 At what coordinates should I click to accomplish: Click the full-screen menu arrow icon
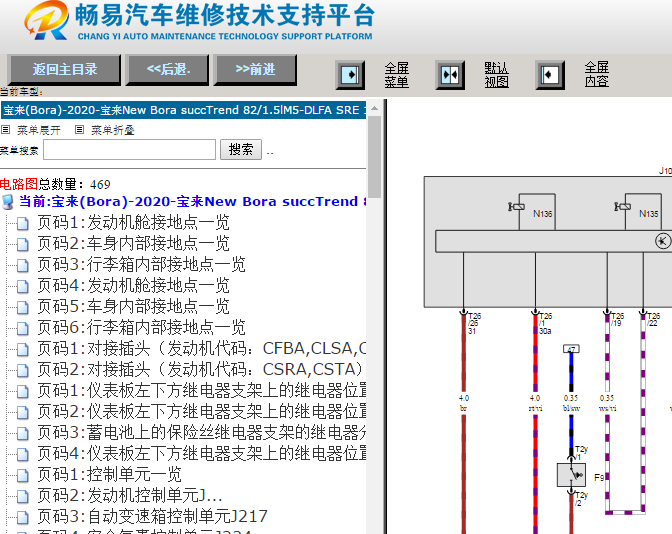pyautogui.click(x=350, y=75)
